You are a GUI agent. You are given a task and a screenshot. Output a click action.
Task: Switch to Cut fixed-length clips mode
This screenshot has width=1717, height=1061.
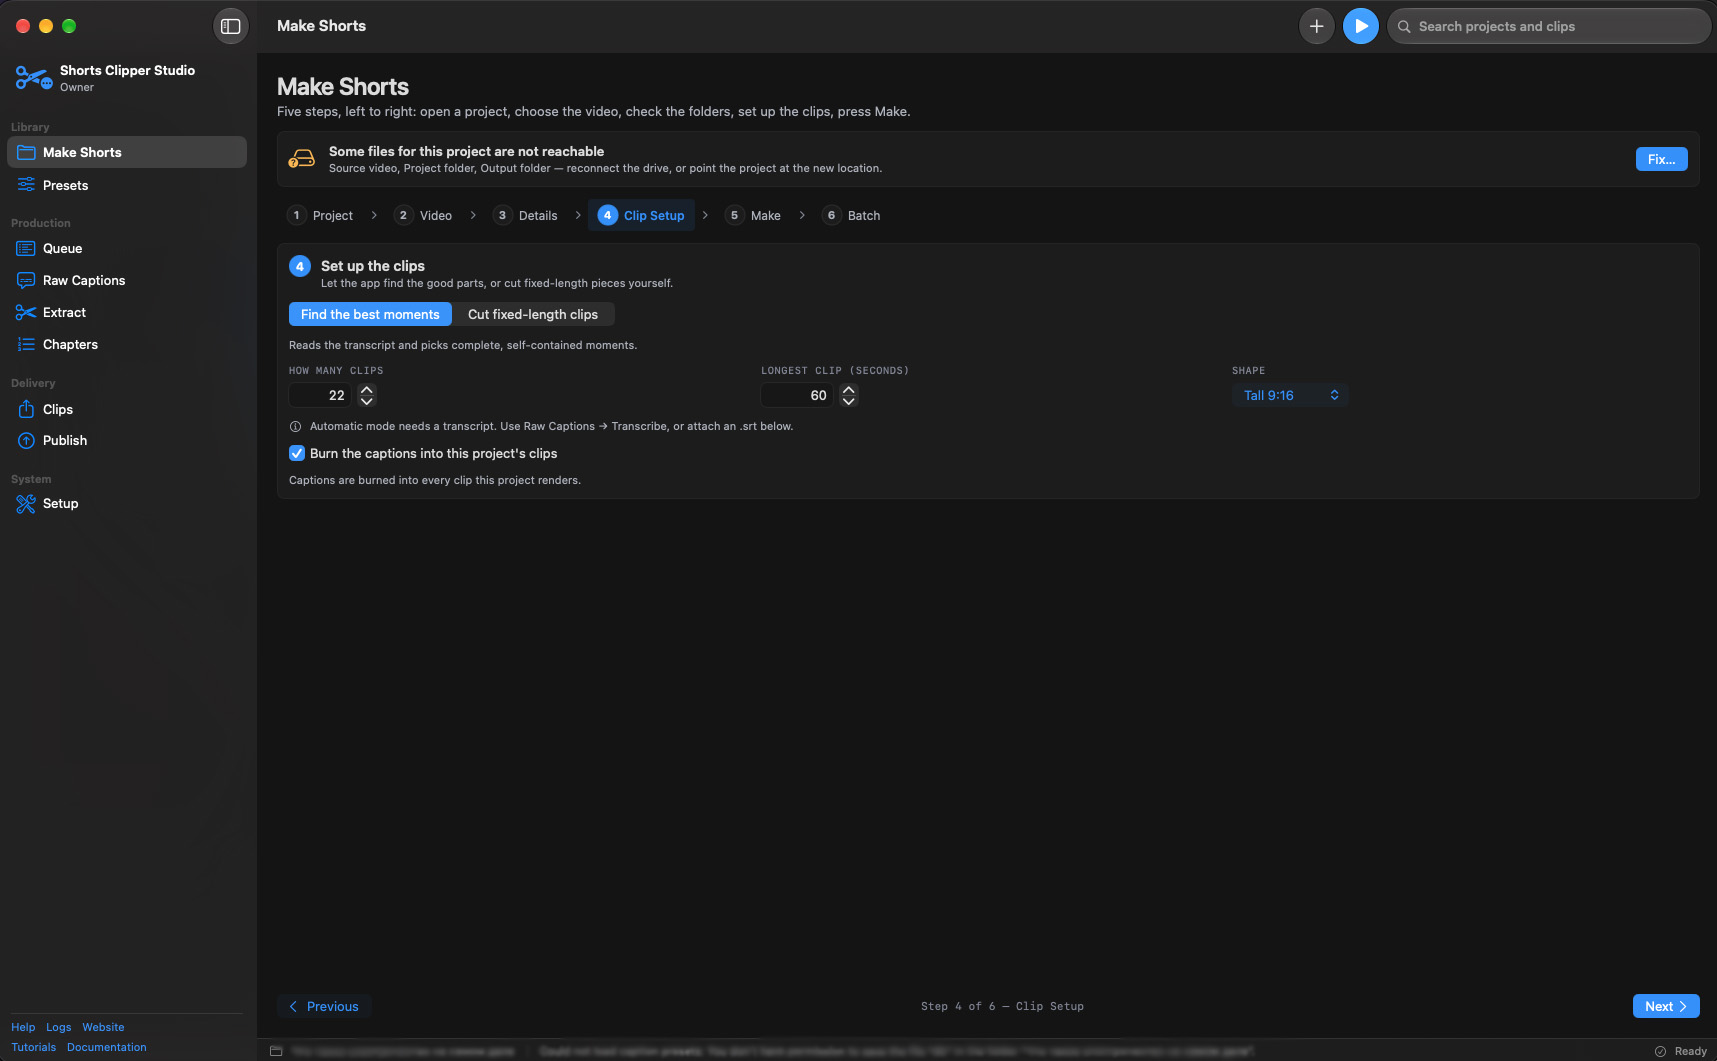click(533, 314)
